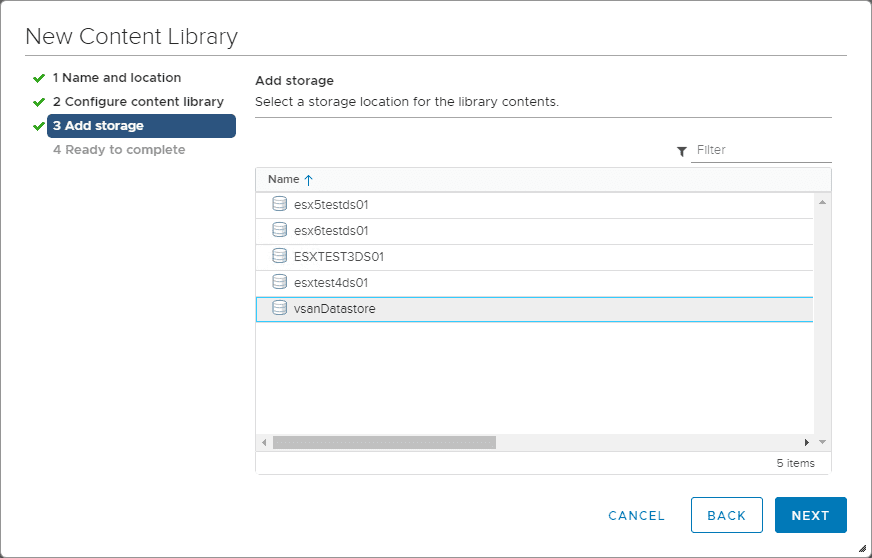Image resolution: width=872 pixels, height=558 pixels.
Task: Go to step 1 Name and location
Action: point(117,78)
